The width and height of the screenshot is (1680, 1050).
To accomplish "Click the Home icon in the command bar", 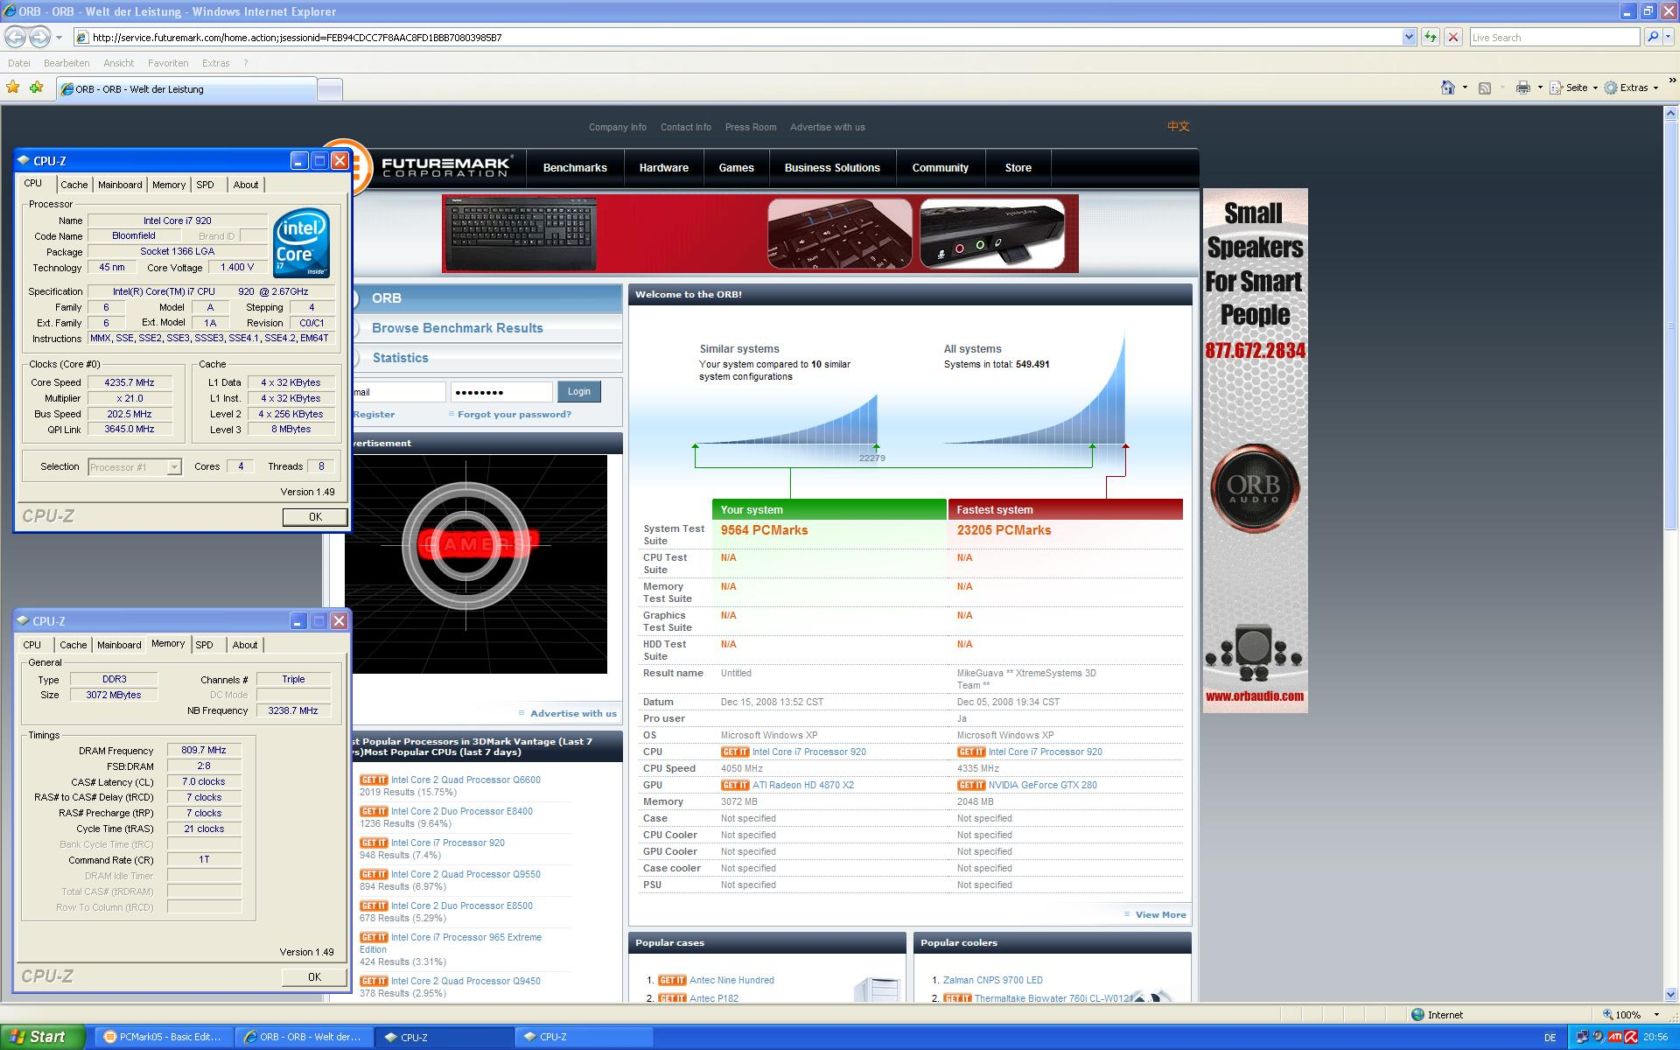I will 1447,87.
